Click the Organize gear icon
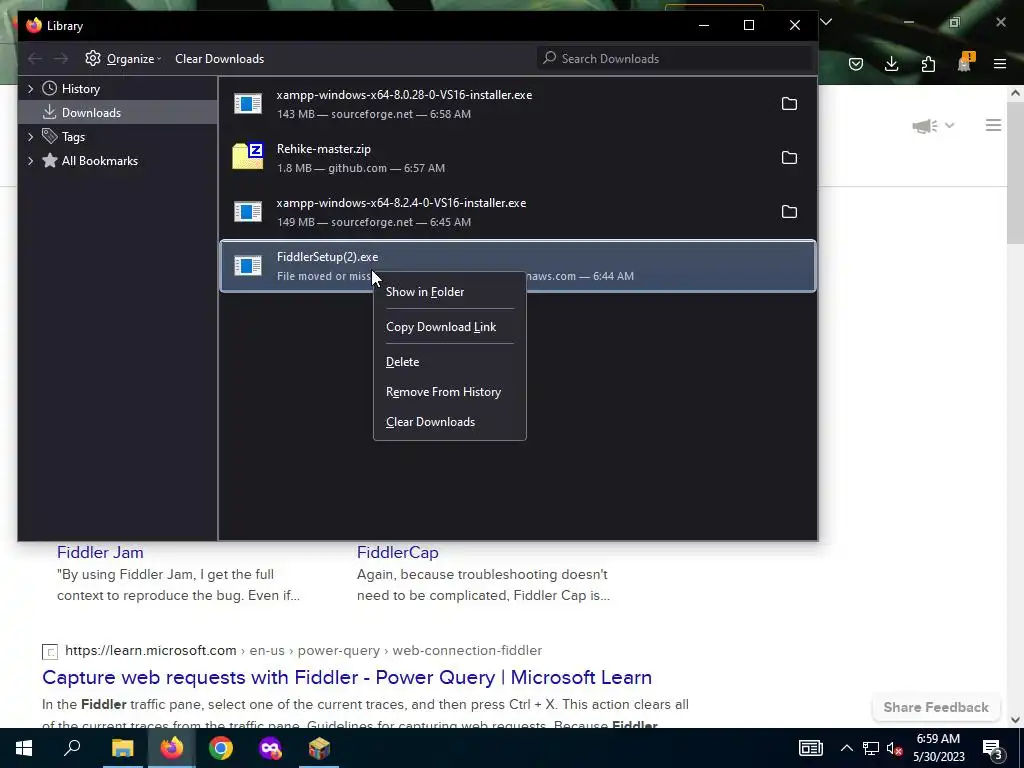1024x768 pixels. pos(93,59)
